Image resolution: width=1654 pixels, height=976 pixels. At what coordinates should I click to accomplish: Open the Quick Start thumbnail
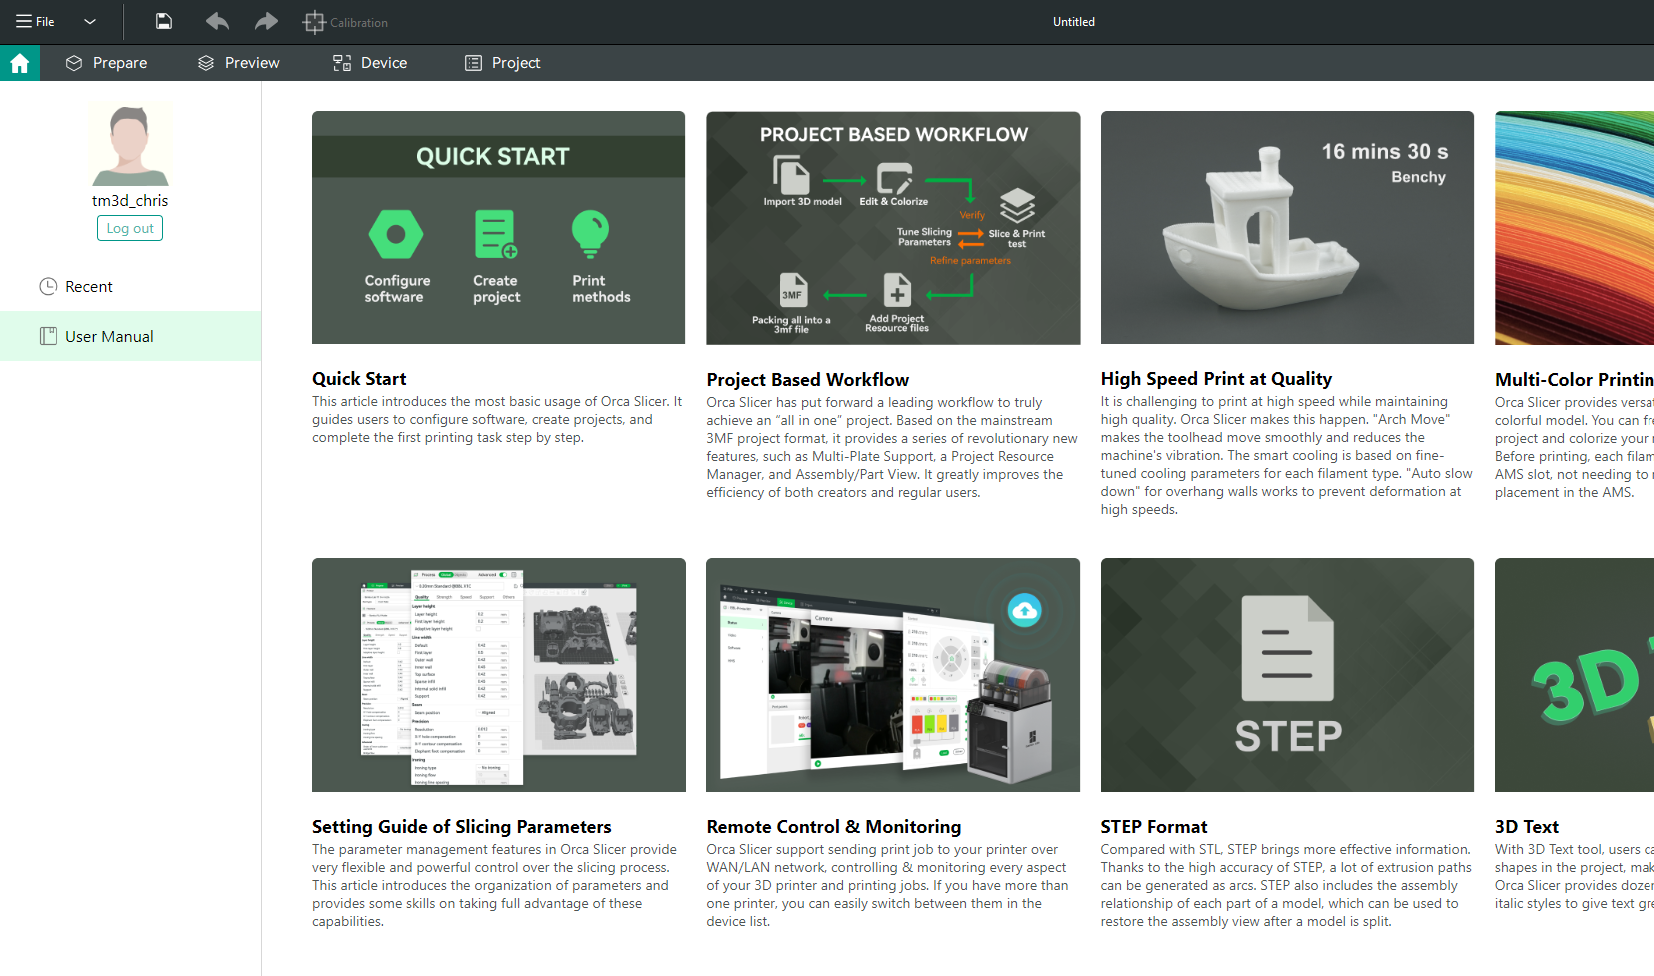coord(498,227)
